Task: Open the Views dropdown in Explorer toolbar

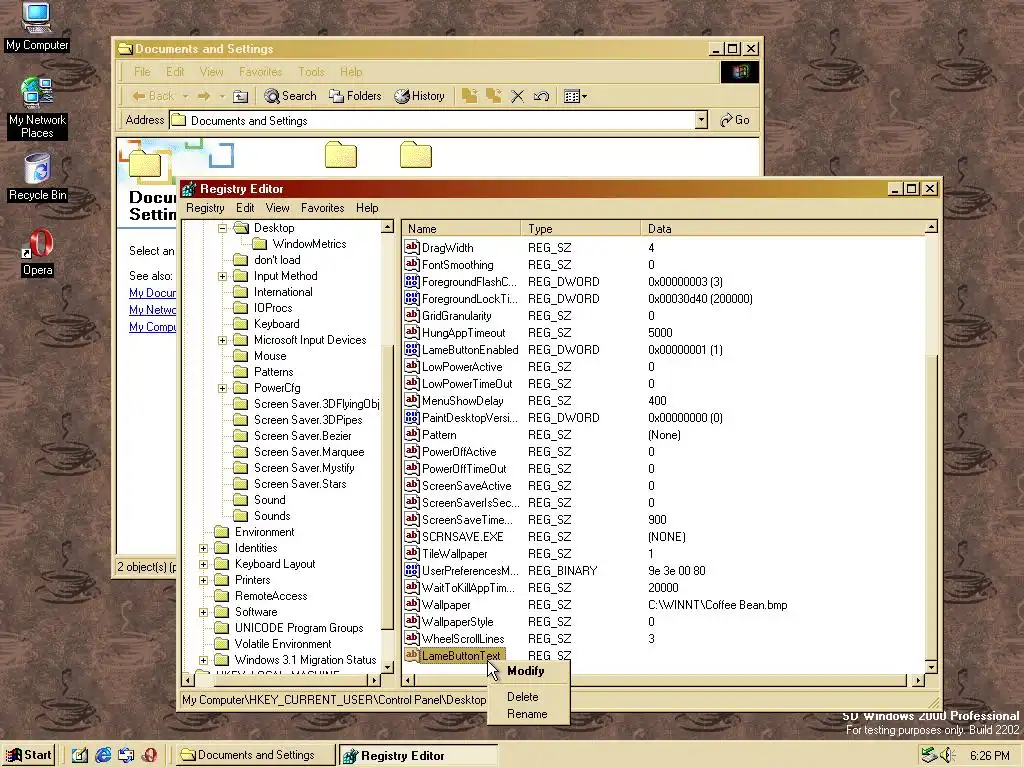Action: (x=575, y=97)
